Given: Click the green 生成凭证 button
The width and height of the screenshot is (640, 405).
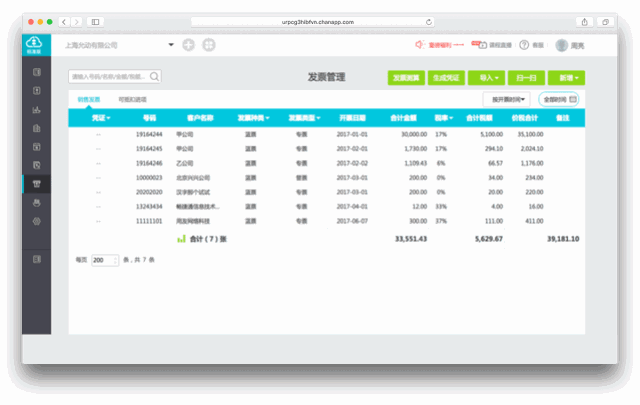Looking at the screenshot, I should (445, 76).
